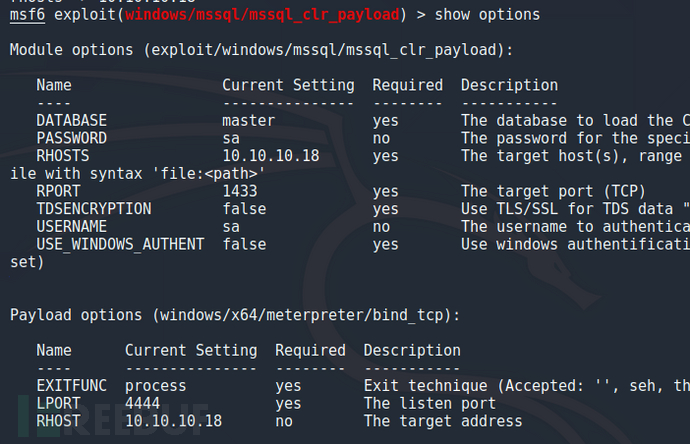Click the 4444 listen port value
Viewport: 690px width, 444px height.
142,404
